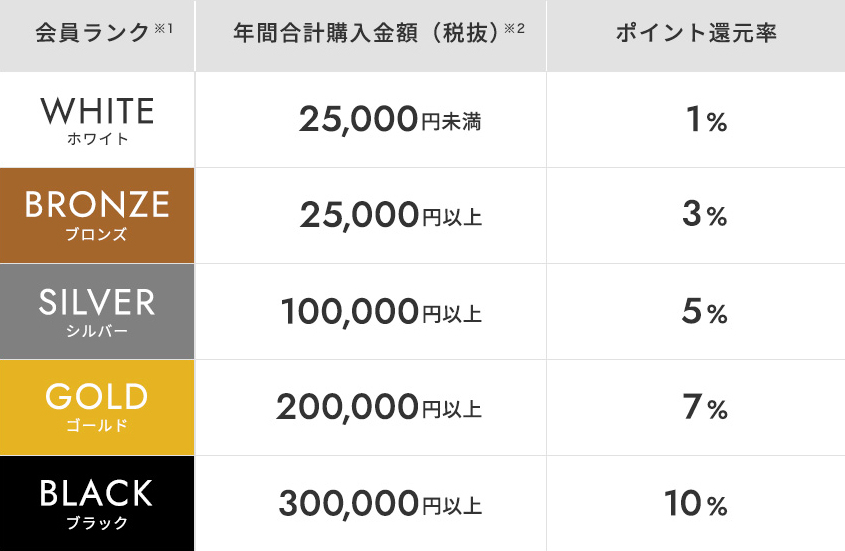
Task: Select the BLACK rank block
Action: [97, 503]
